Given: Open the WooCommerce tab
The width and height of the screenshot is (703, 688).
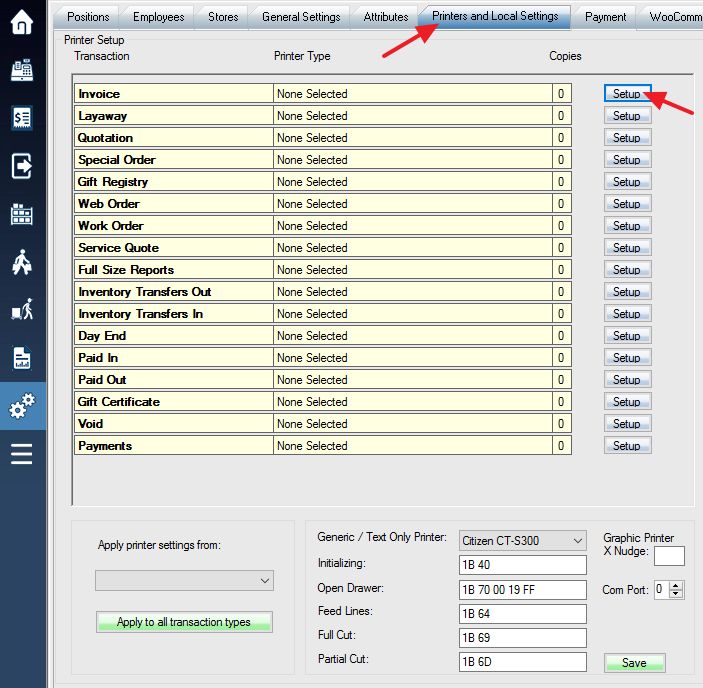Looking at the screenshot, I should pos(675,17).
